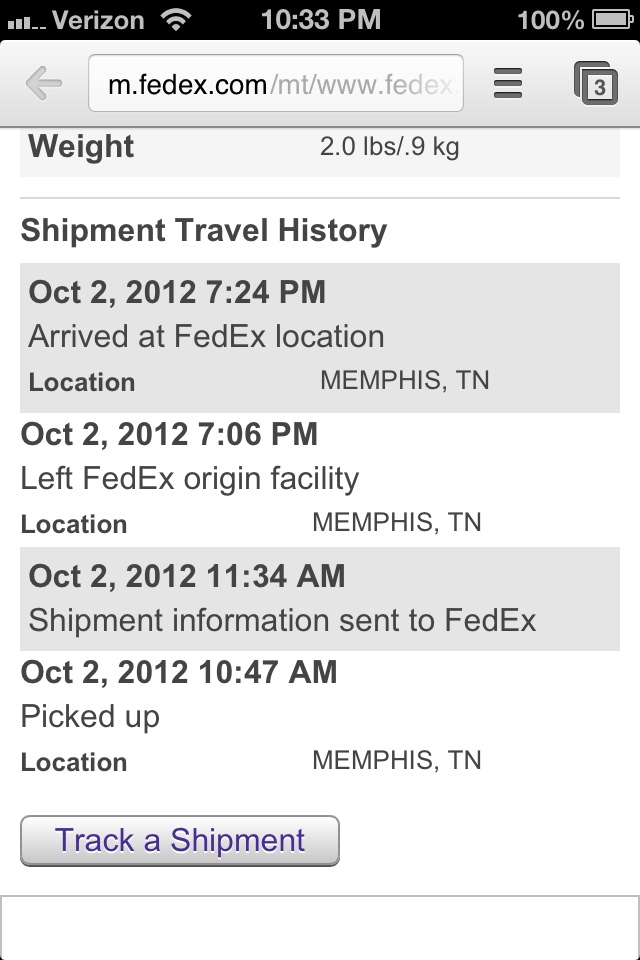
Task: Tap the Shipment Travel History heading
Action: click(204, 231)
